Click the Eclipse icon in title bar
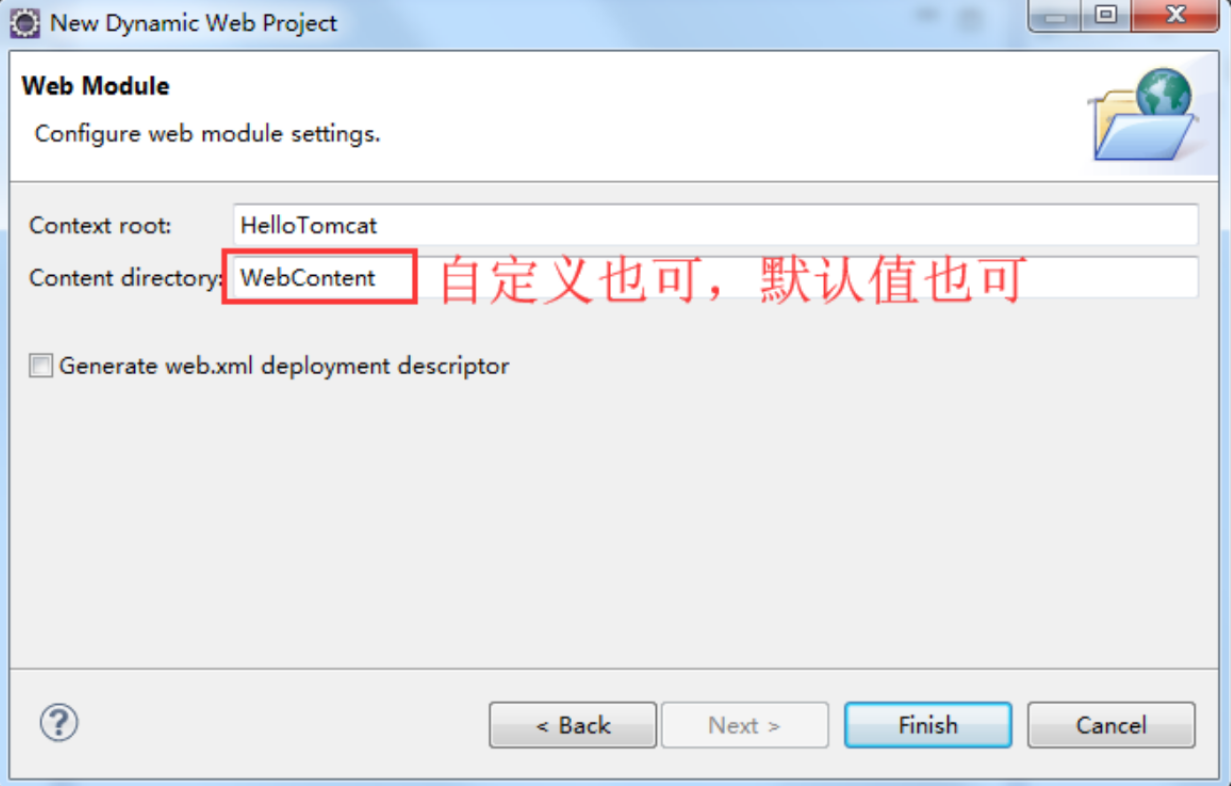 [25, 22]
